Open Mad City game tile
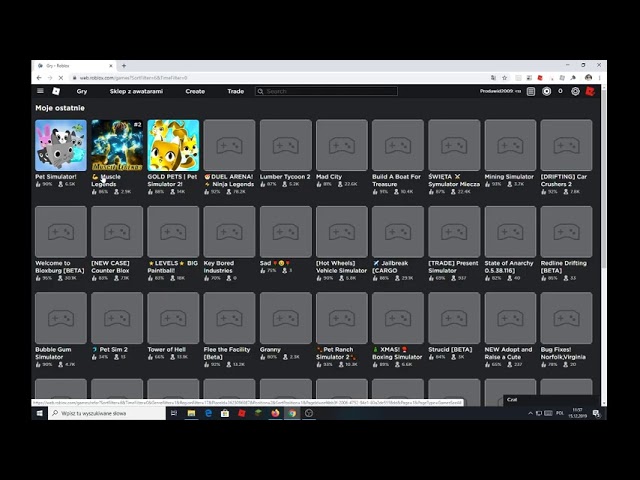Viewport: 640px width, 480px height. tap(342, 145)
